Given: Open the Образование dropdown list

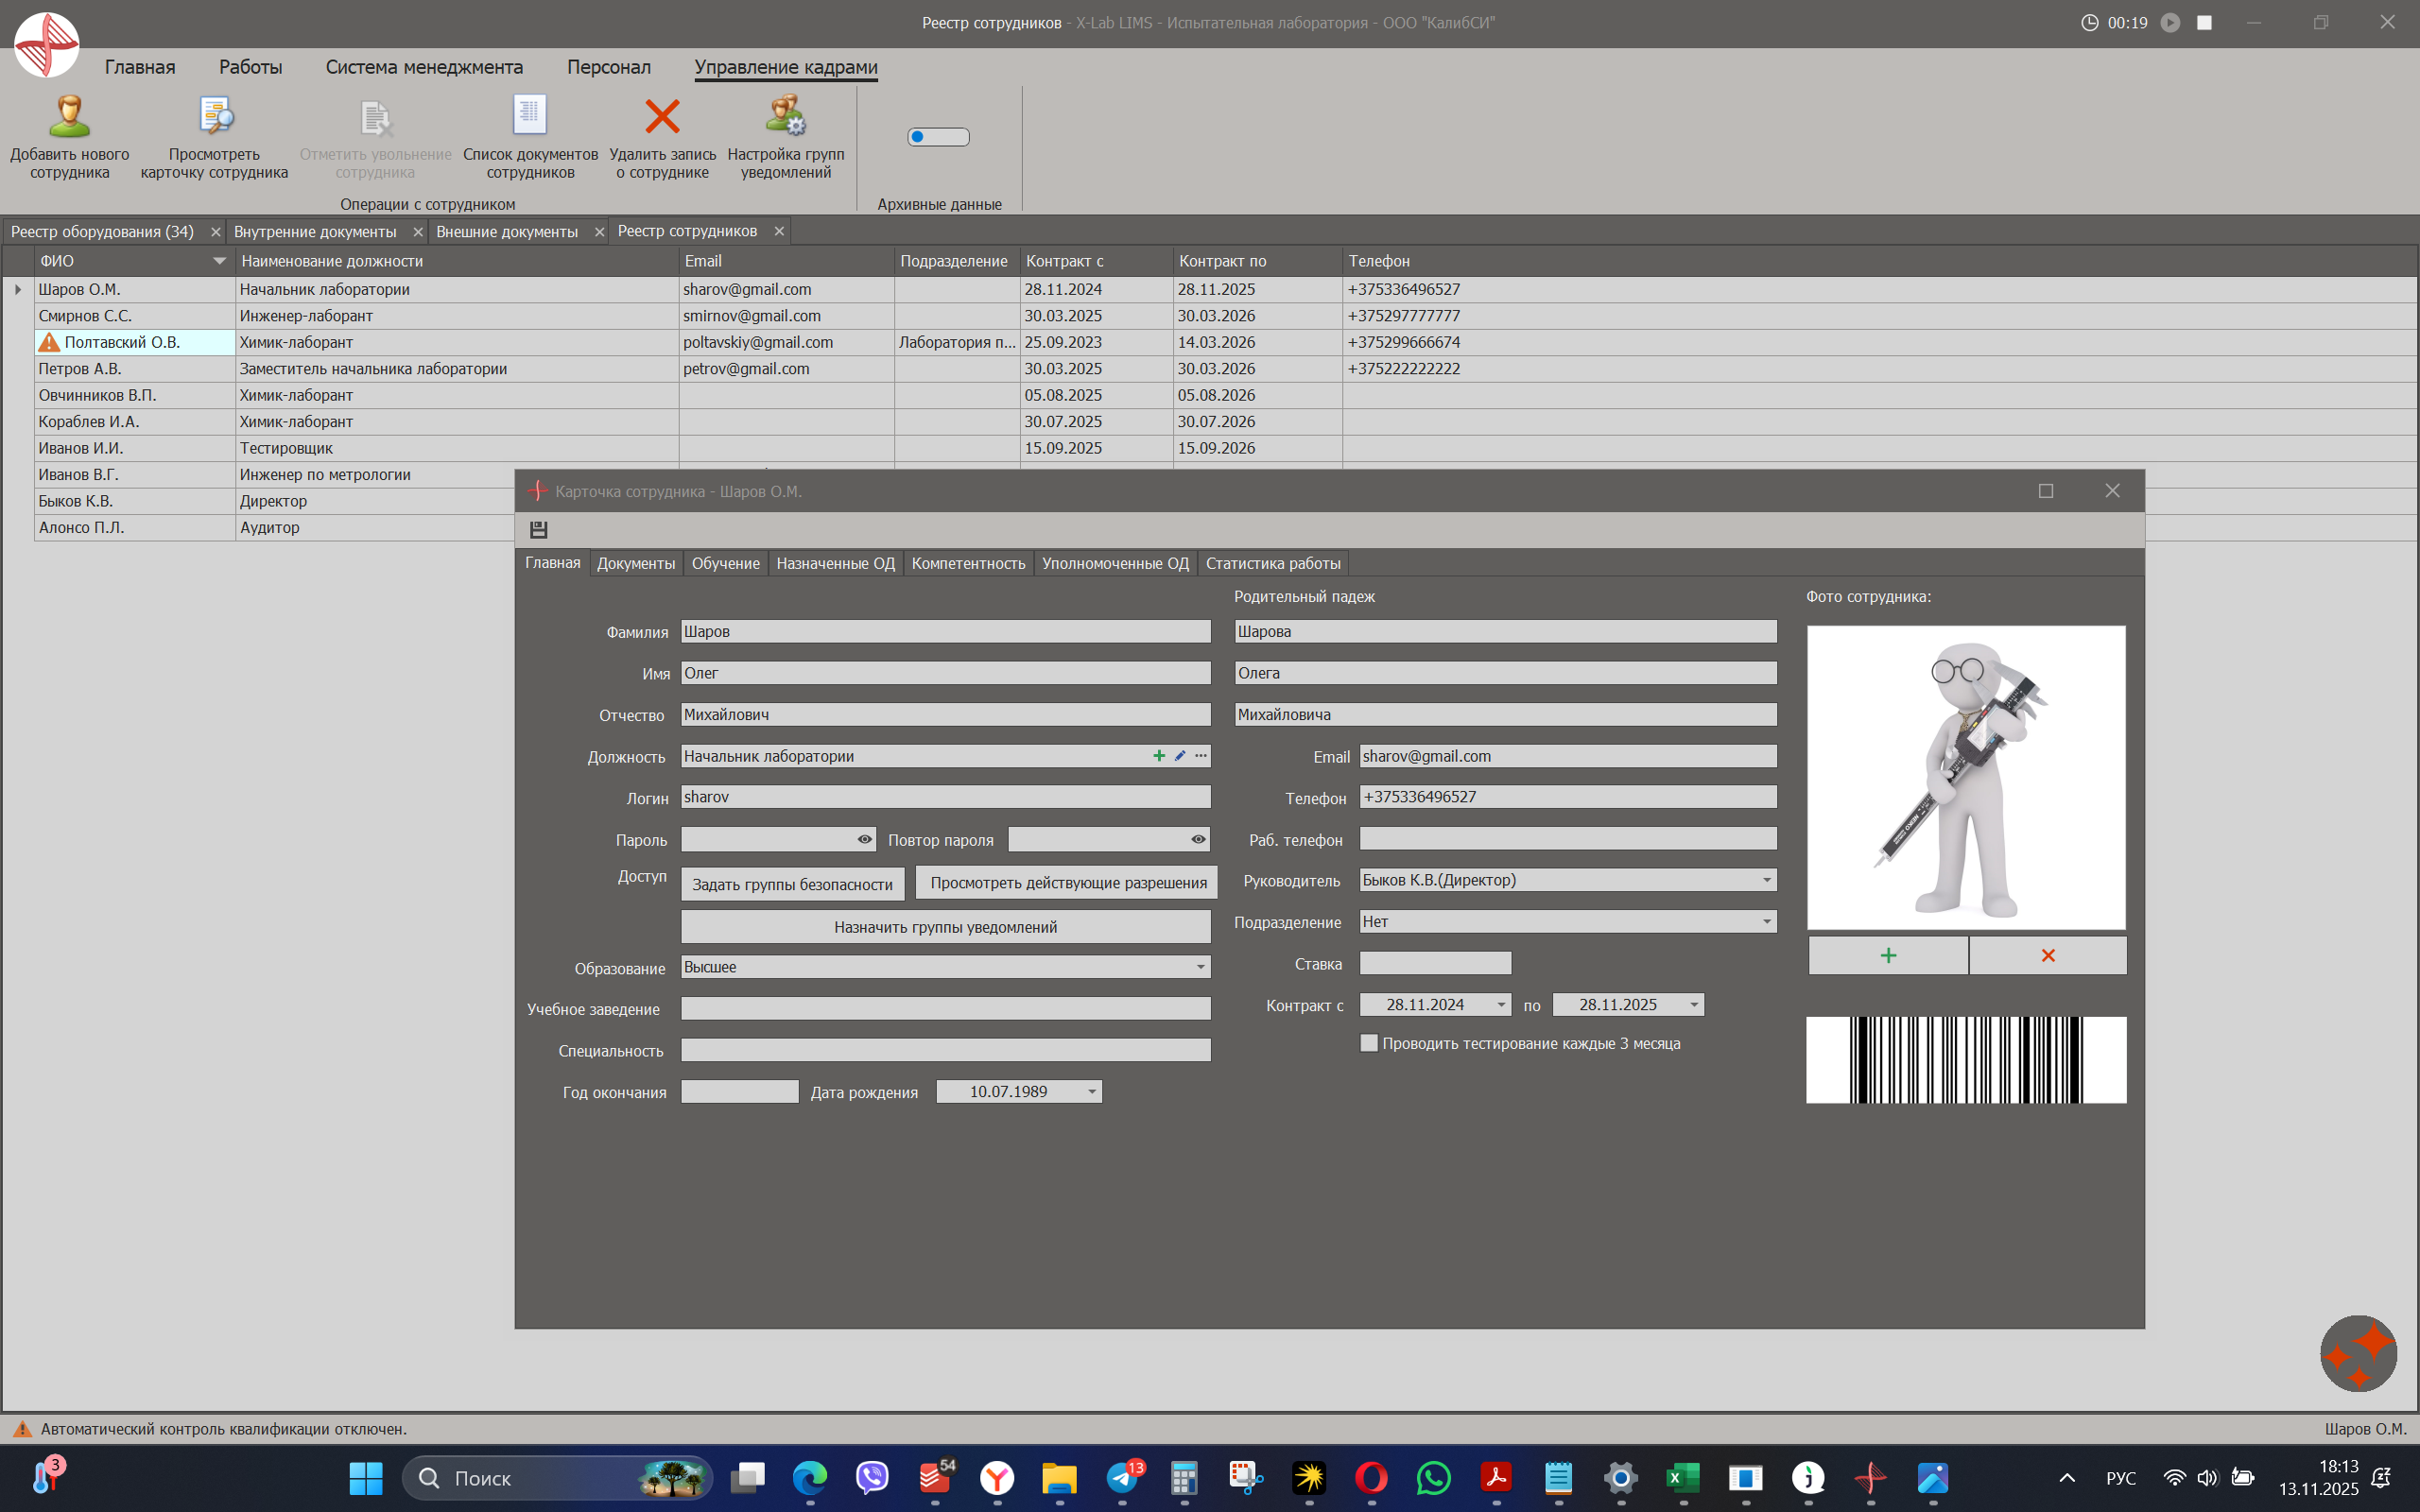Looking at the screenshot, I should [x=1200, y=967].
